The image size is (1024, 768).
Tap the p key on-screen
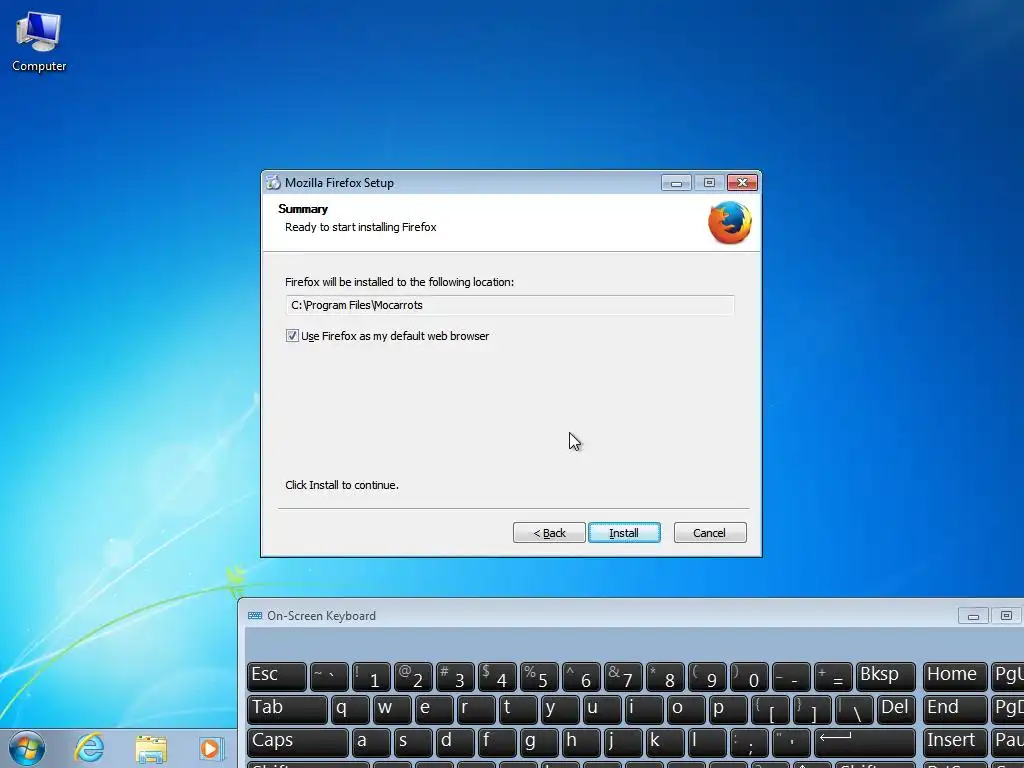coord(728,709)
